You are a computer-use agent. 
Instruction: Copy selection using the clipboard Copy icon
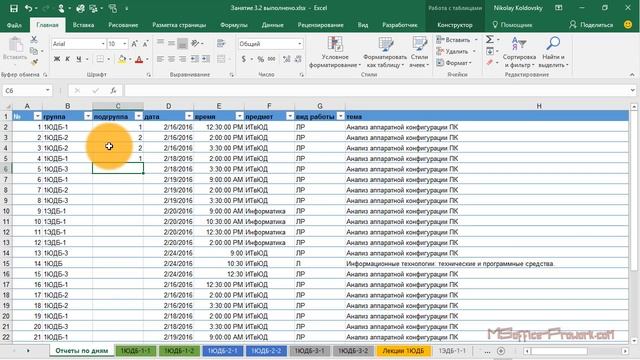point(34,51)
